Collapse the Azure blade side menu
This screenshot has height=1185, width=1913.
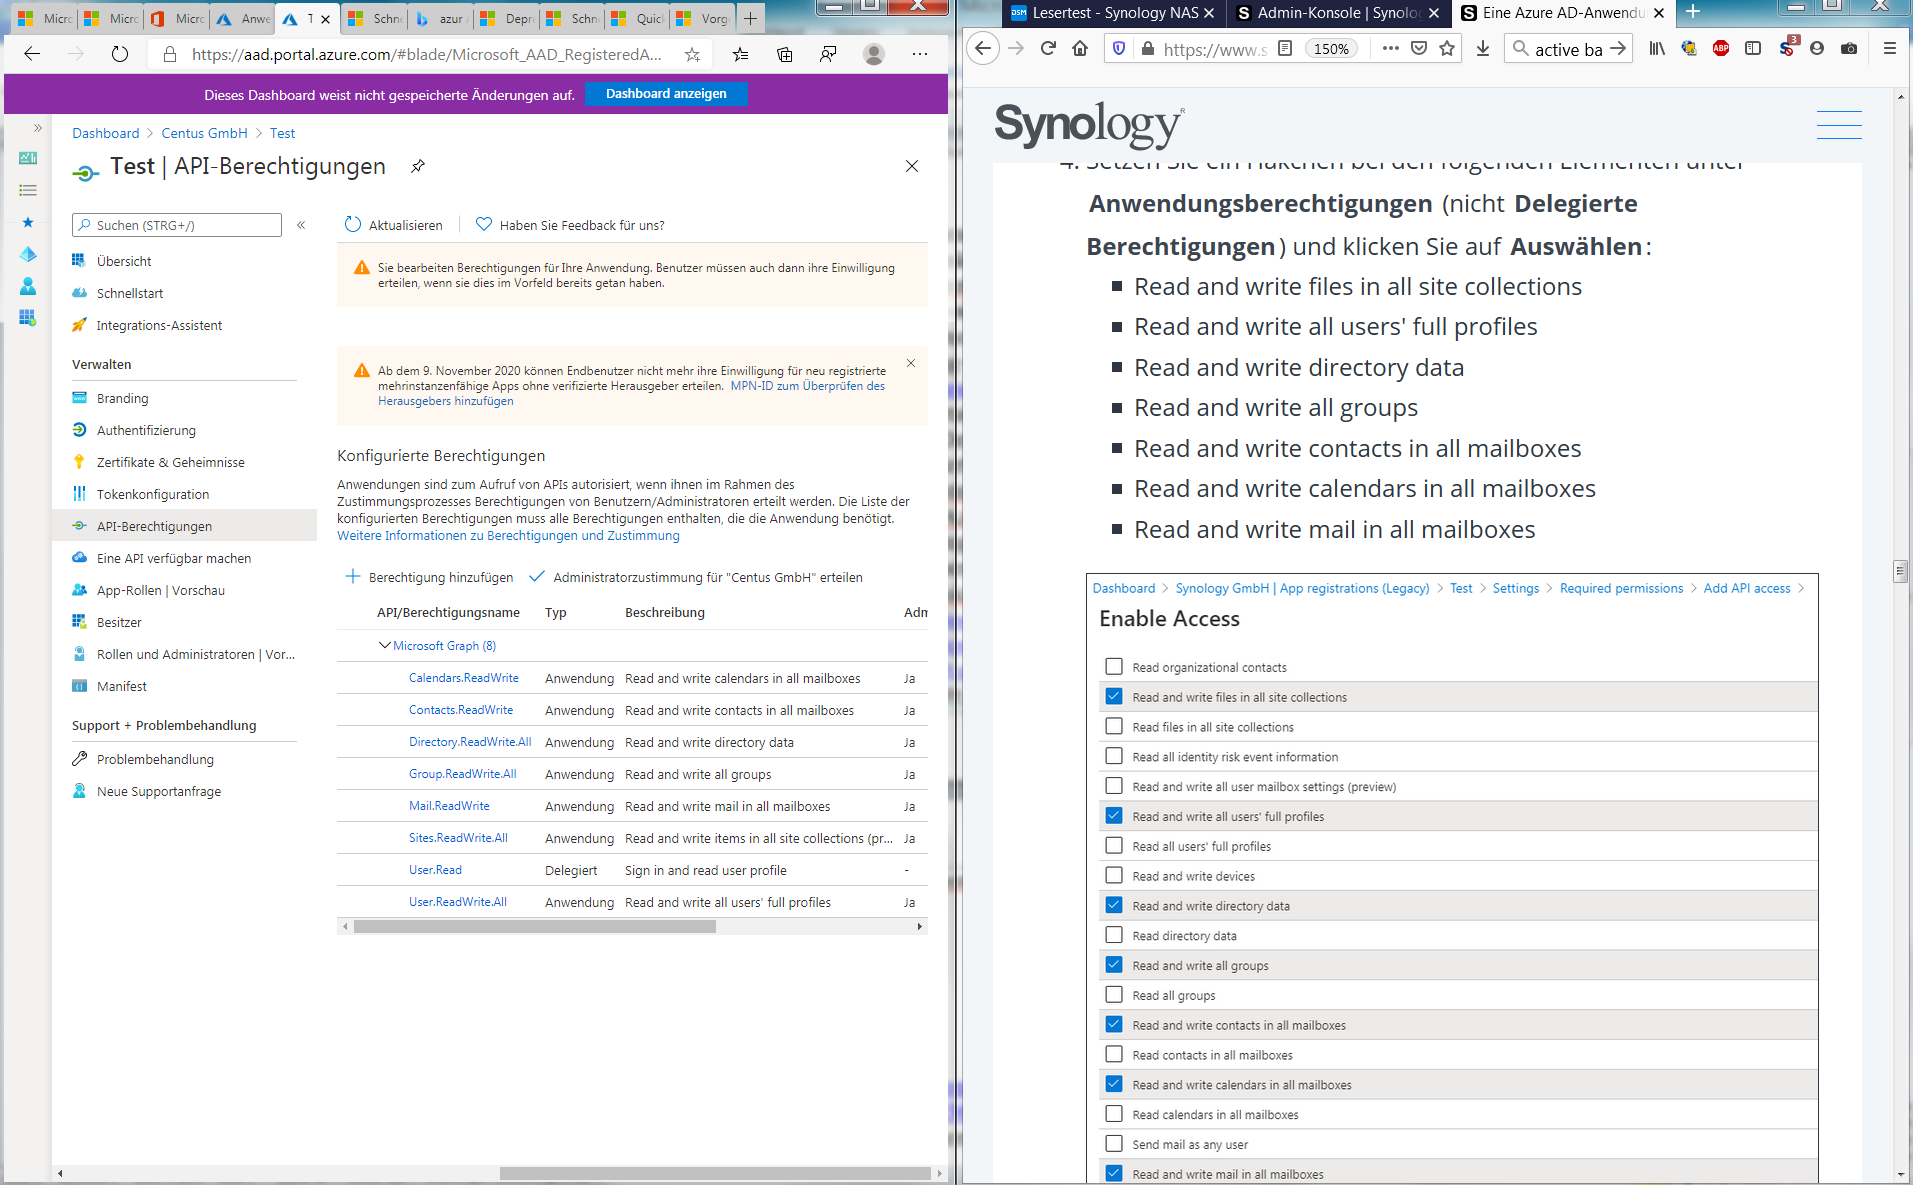(x=301, y=225)
